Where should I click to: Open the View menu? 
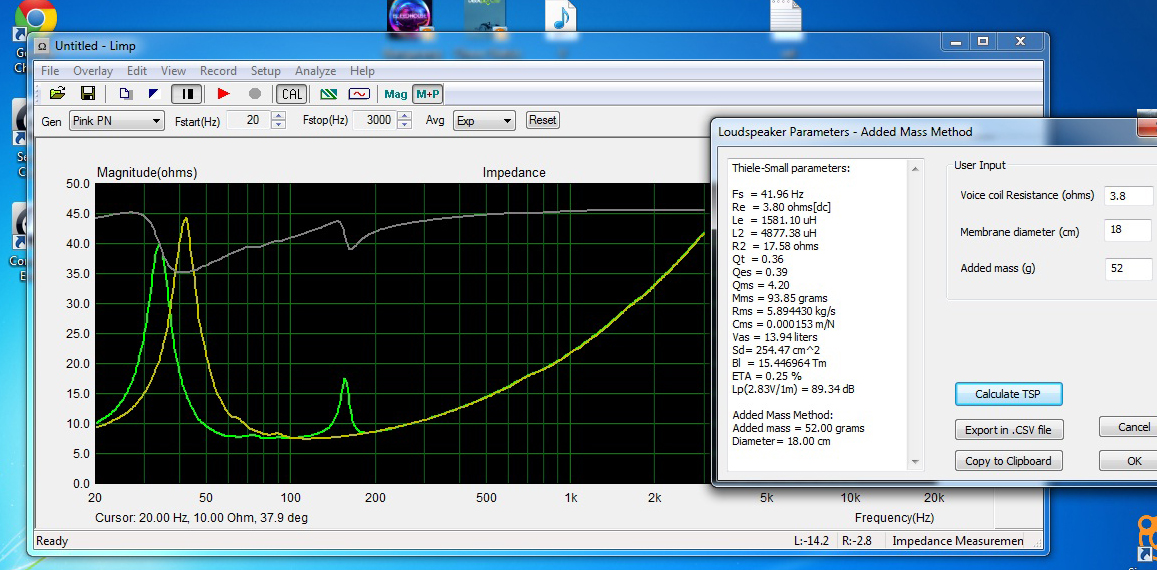click(173, 71)
